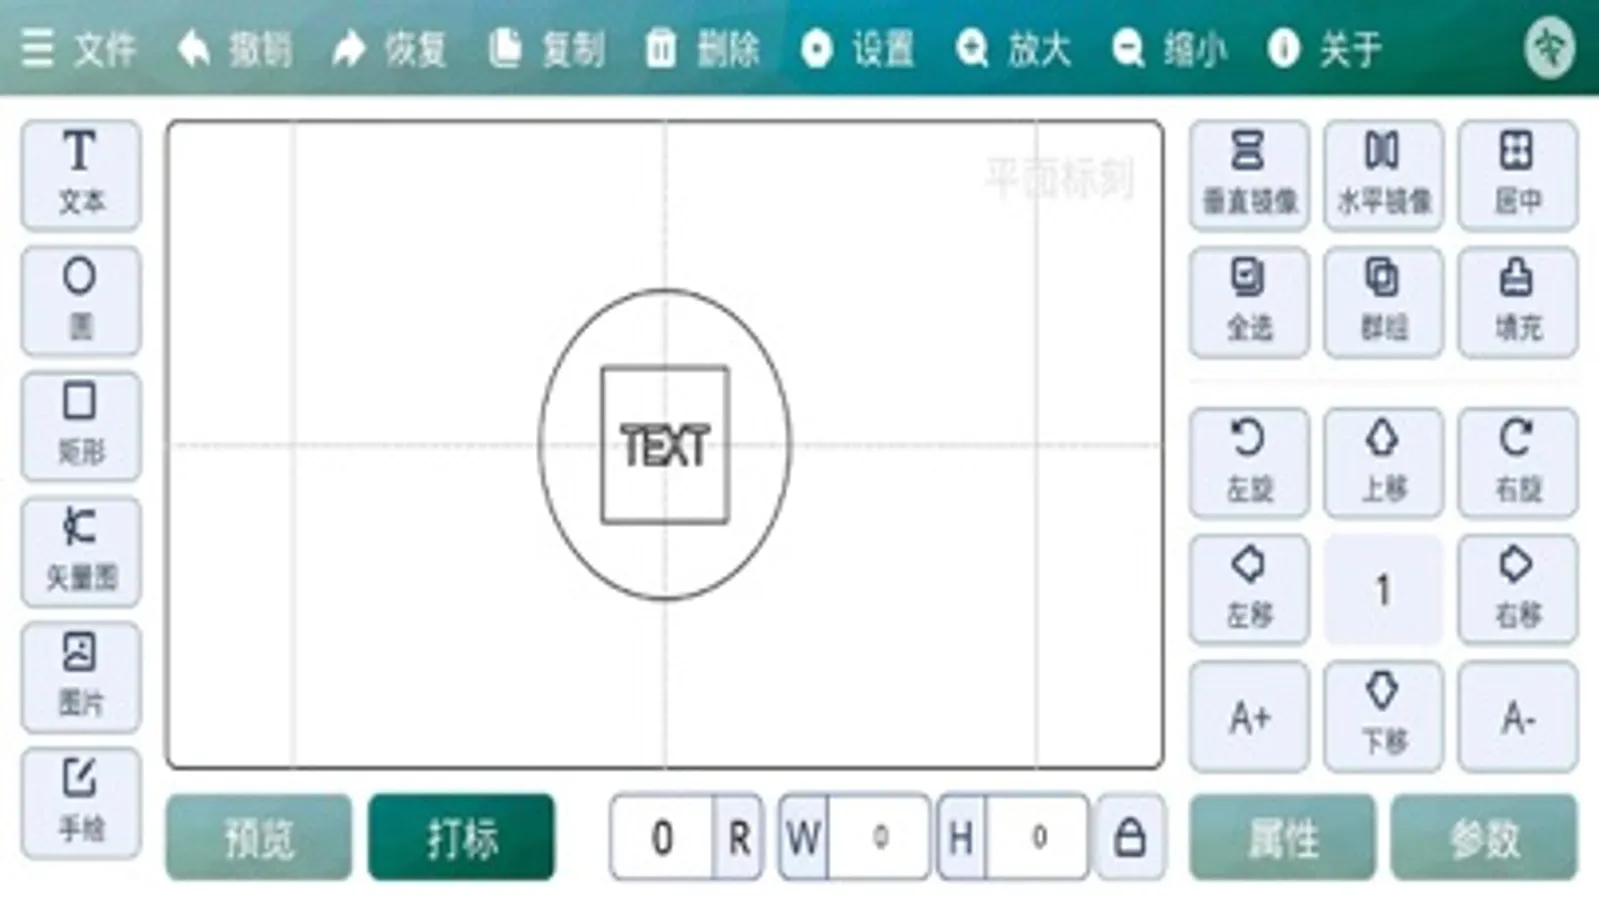The image size is (1599, 900).
Task: Click the 填充 fill button
Action: point(1518,302)
